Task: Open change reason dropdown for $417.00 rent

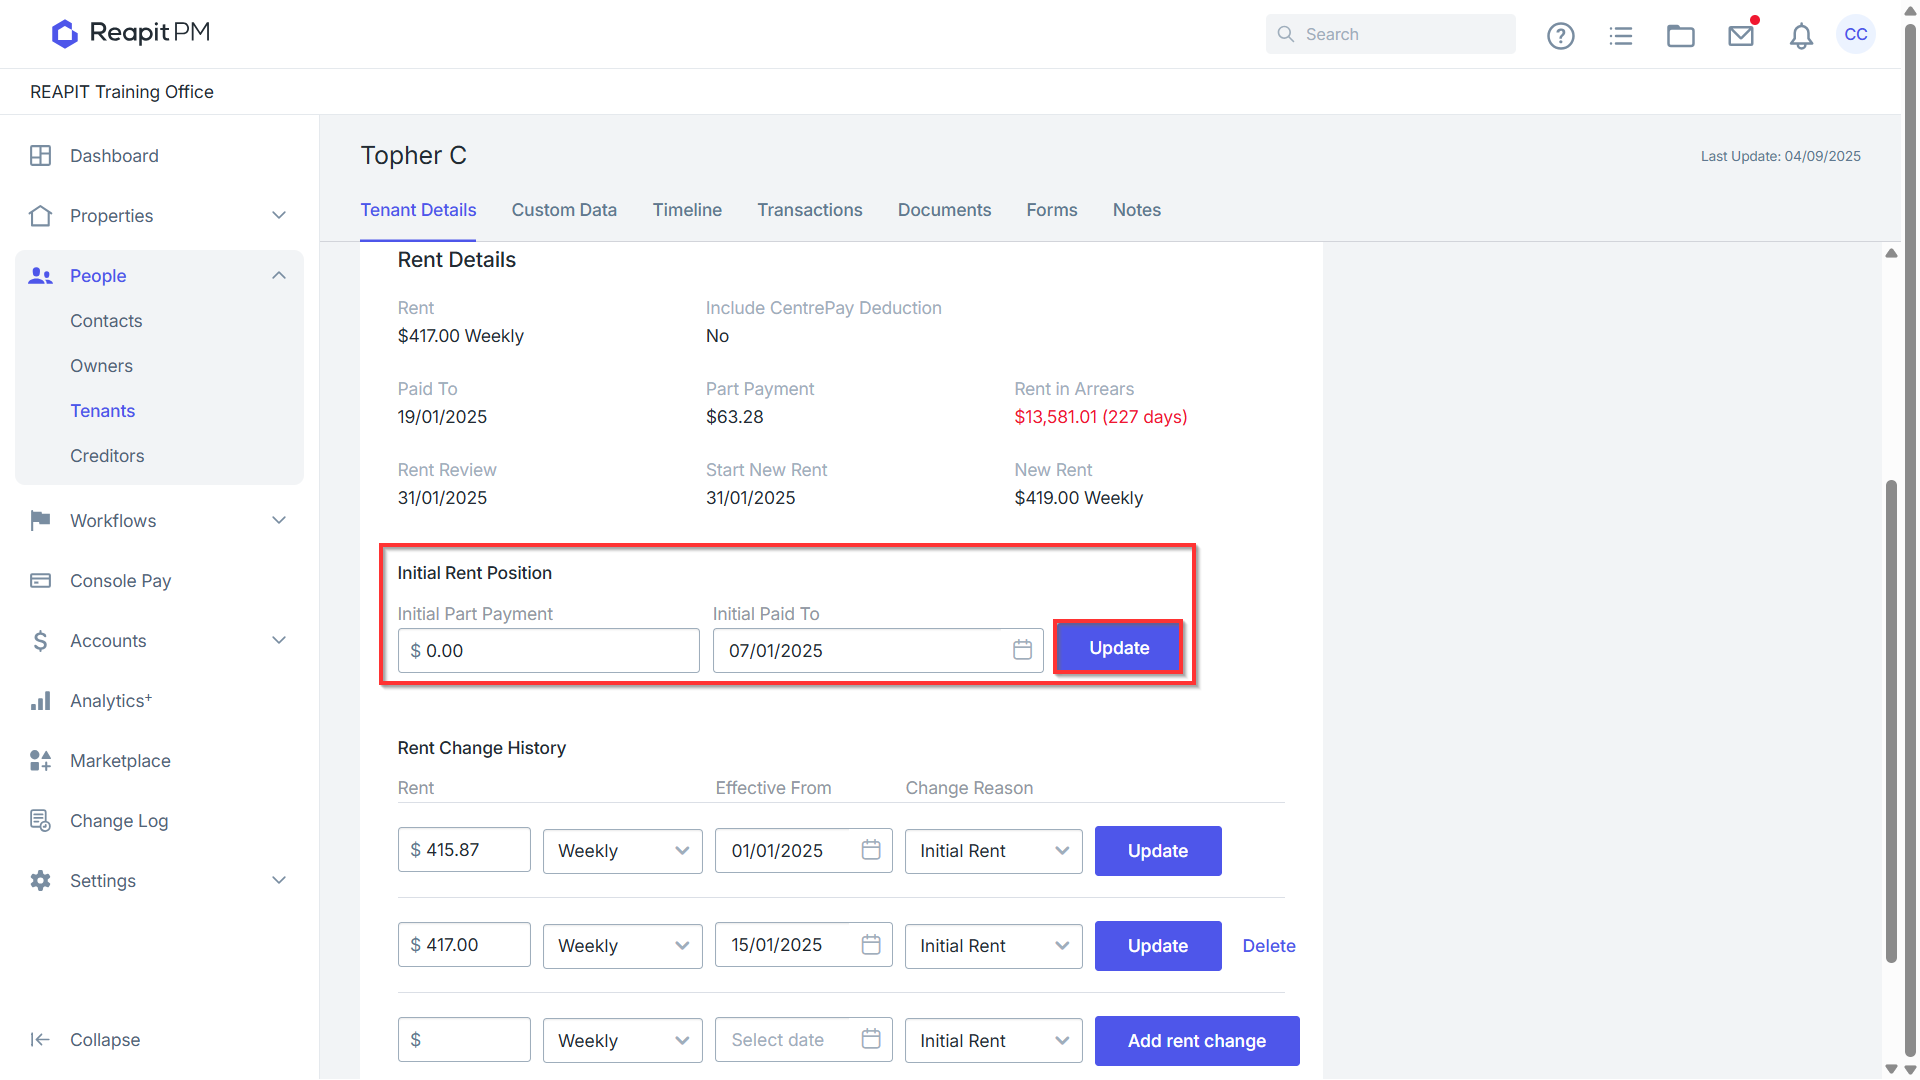Action: (994, 946)
